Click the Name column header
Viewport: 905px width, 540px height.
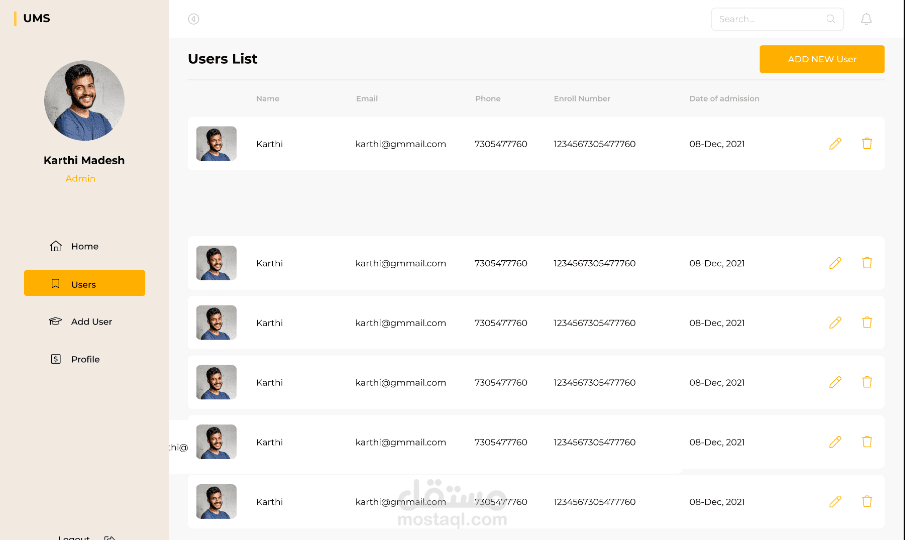pos(268,99)
